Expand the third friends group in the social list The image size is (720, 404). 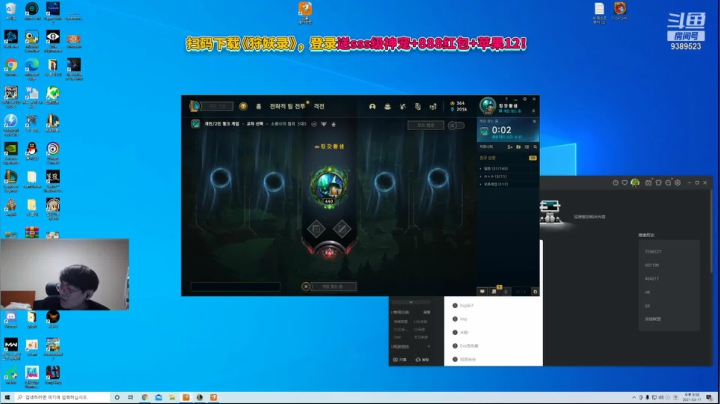[x=494, y=184]
